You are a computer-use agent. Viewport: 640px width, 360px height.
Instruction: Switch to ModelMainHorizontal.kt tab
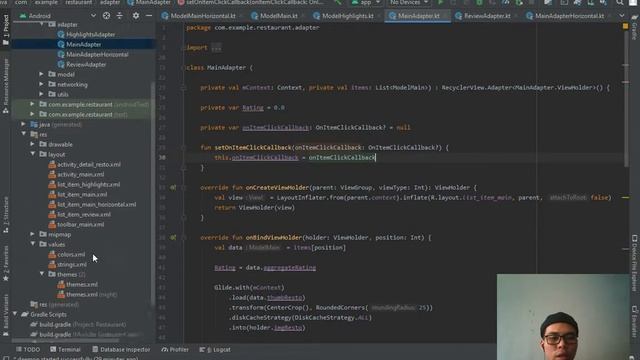point(199,16)
